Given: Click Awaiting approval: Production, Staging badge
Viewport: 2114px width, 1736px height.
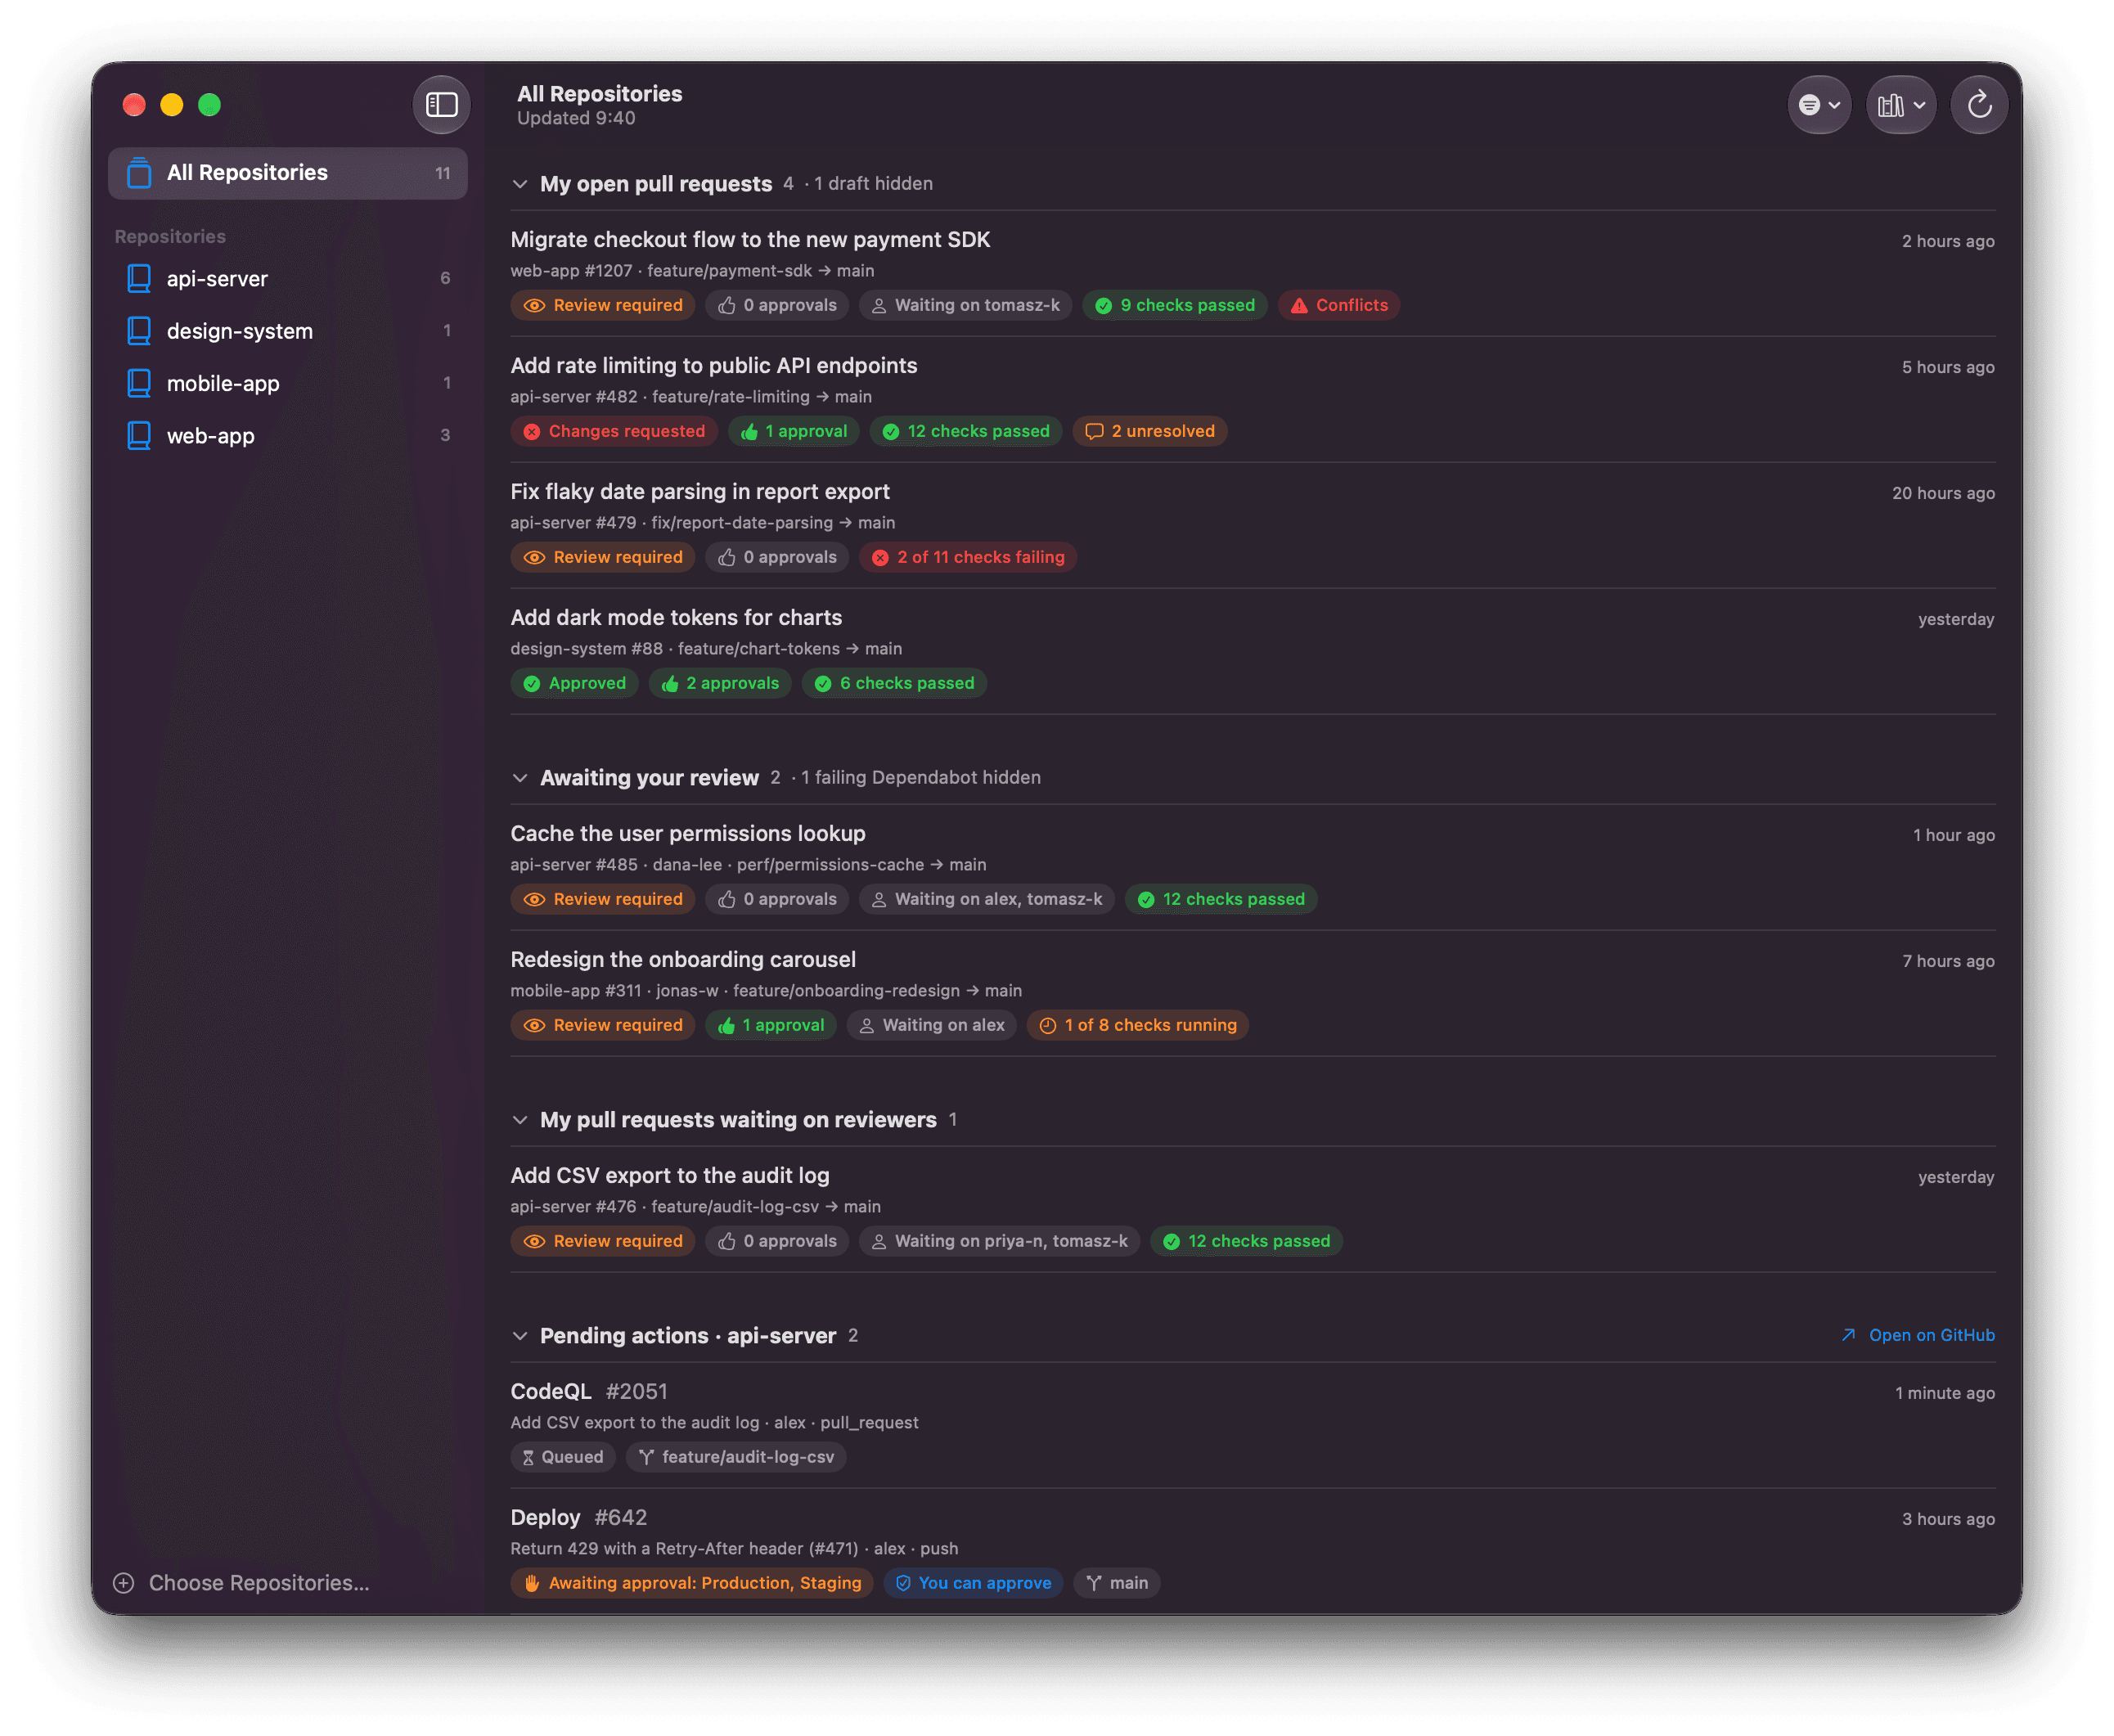Looking at the screenshot, I should (692, 1584).
